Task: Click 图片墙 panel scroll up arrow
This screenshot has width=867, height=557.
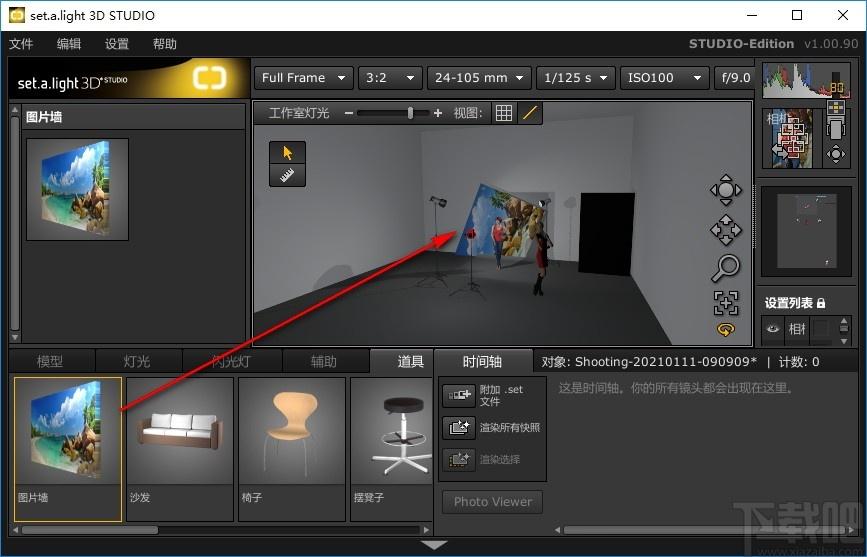Action: tap(15, 110)
